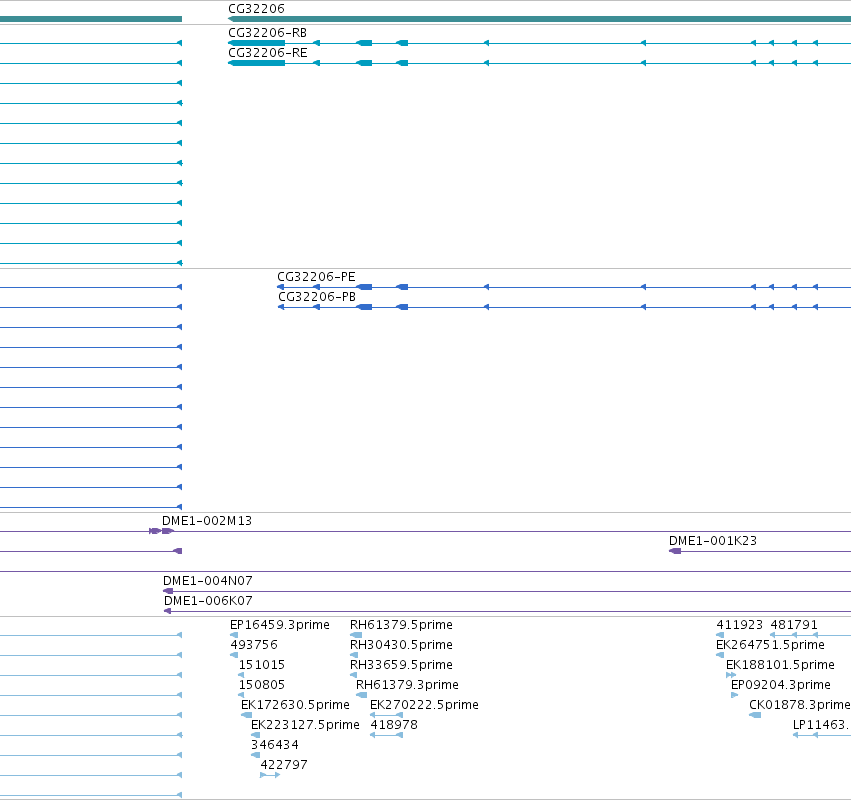Viewport: 851px width, 800px height.
Task: Pick the EK188101.5prime EST label
Action: point(780,665)
